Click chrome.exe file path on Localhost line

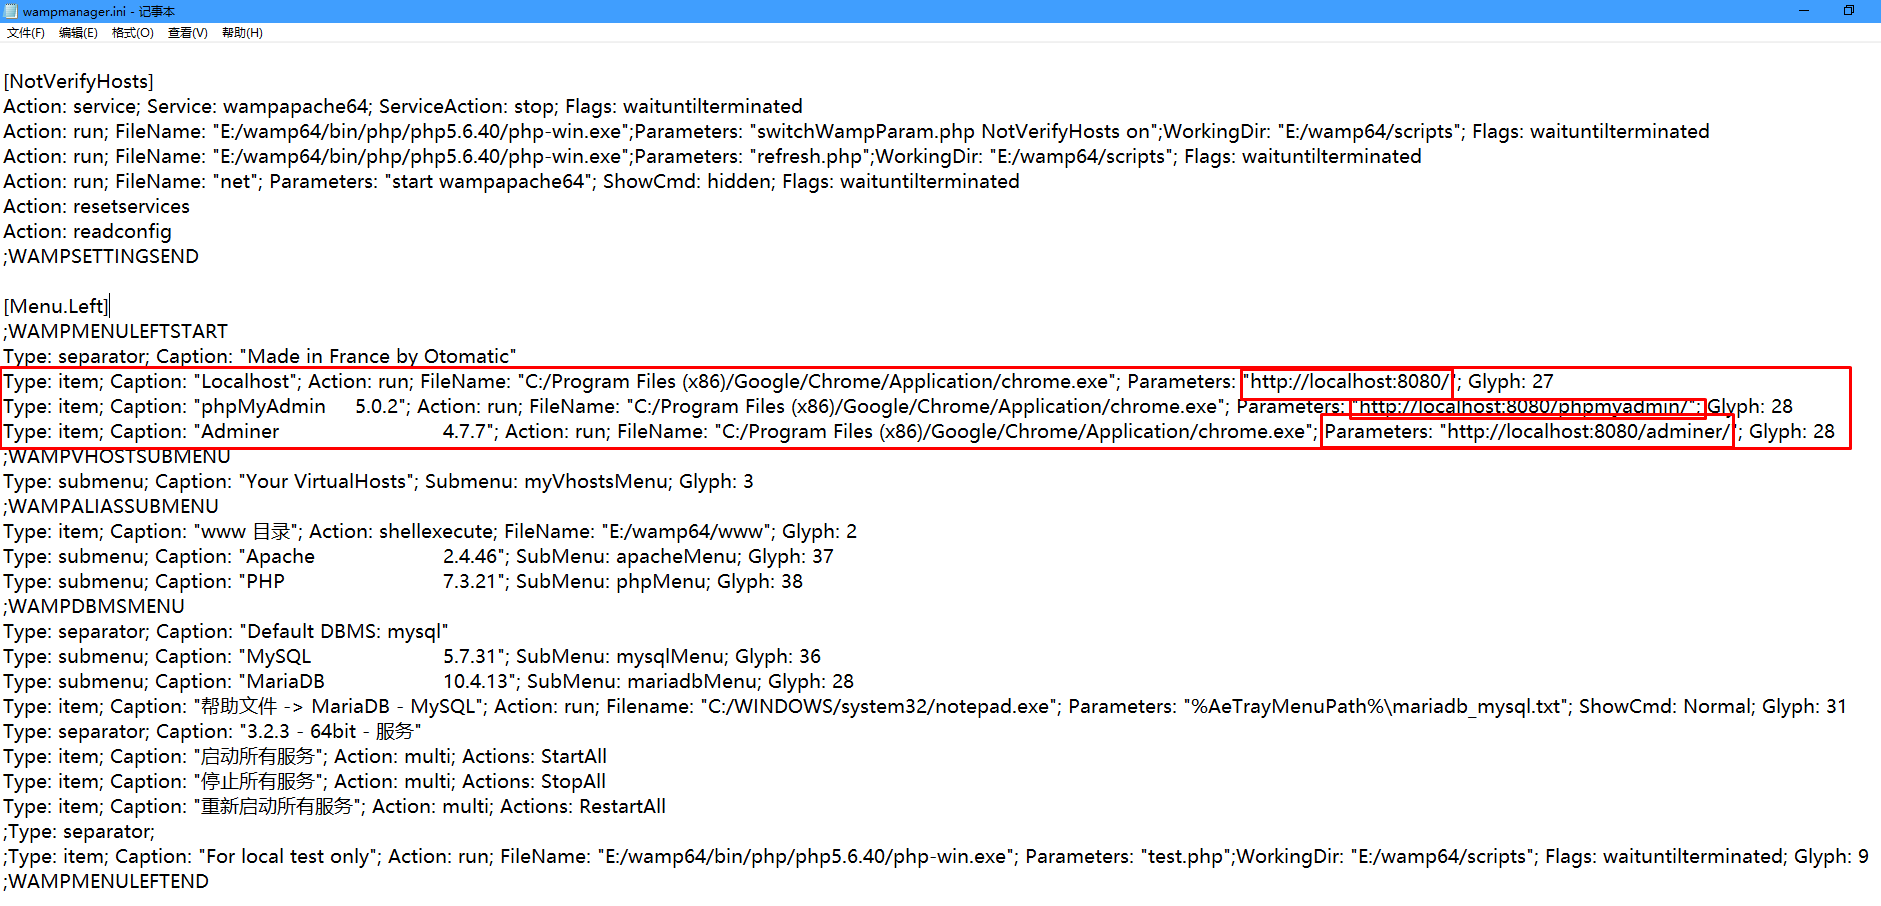(819, 382)
